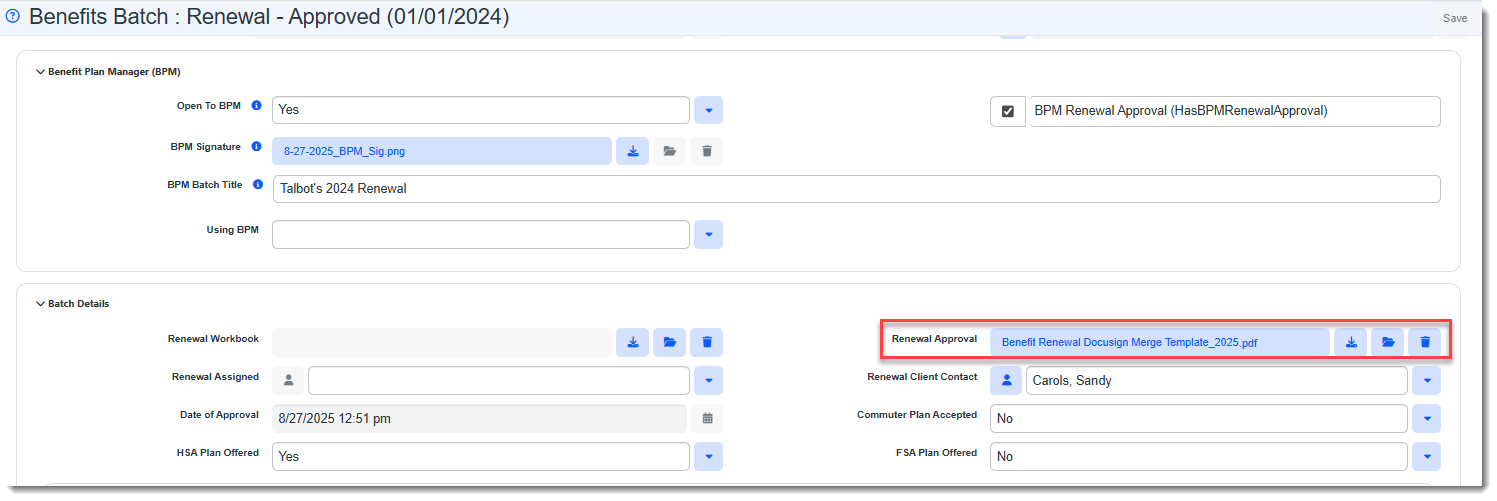Open folder icon for Renewal Approval
Viewport: 1497px width, 501px height.
click(1388, 342)
